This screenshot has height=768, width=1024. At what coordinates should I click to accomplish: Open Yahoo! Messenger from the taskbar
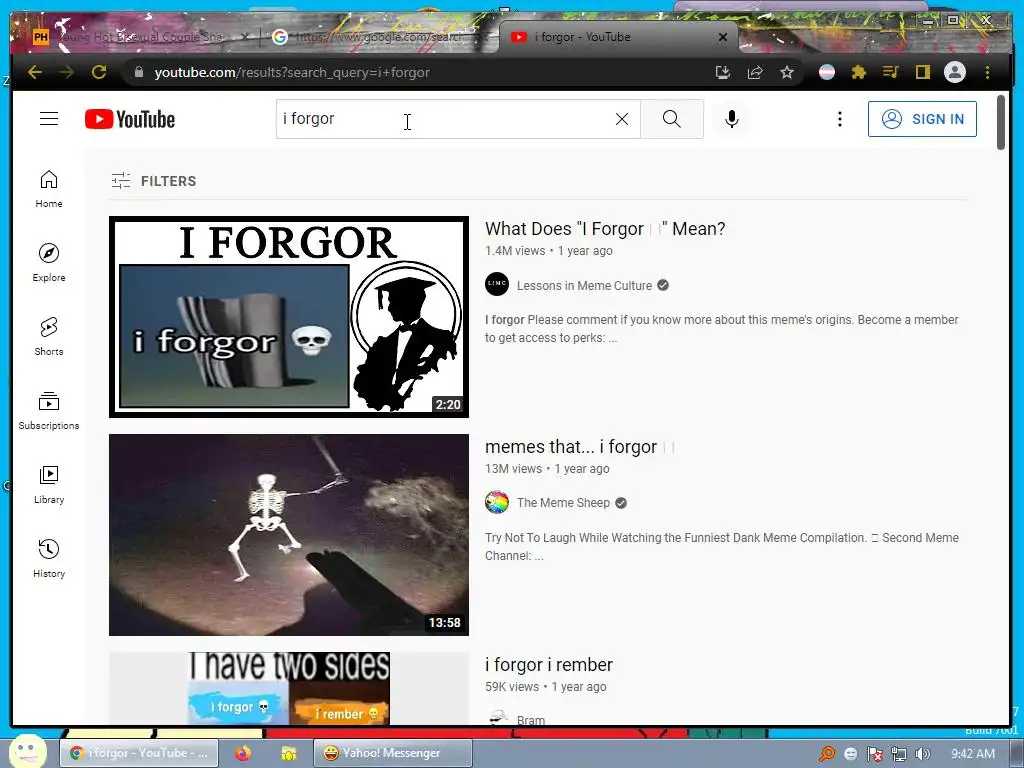pos(392,753)
